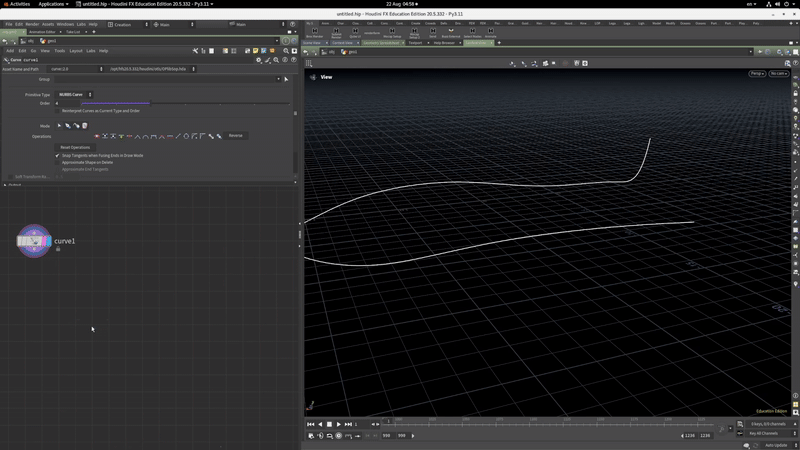Click the Order slider track
The width and height of the screenshot is (800, 450).
(185, 104)
